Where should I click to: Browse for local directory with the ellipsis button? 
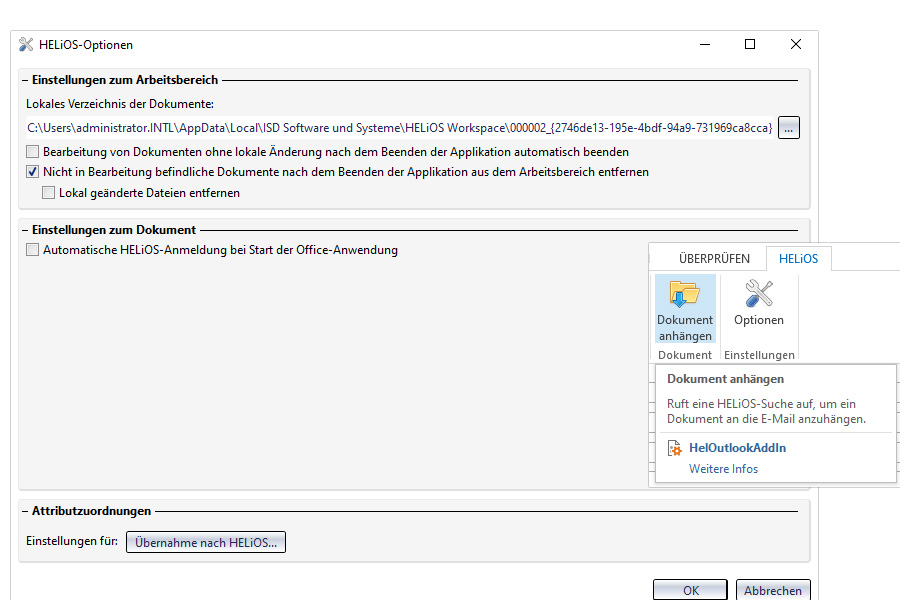[x=789, y=128]
